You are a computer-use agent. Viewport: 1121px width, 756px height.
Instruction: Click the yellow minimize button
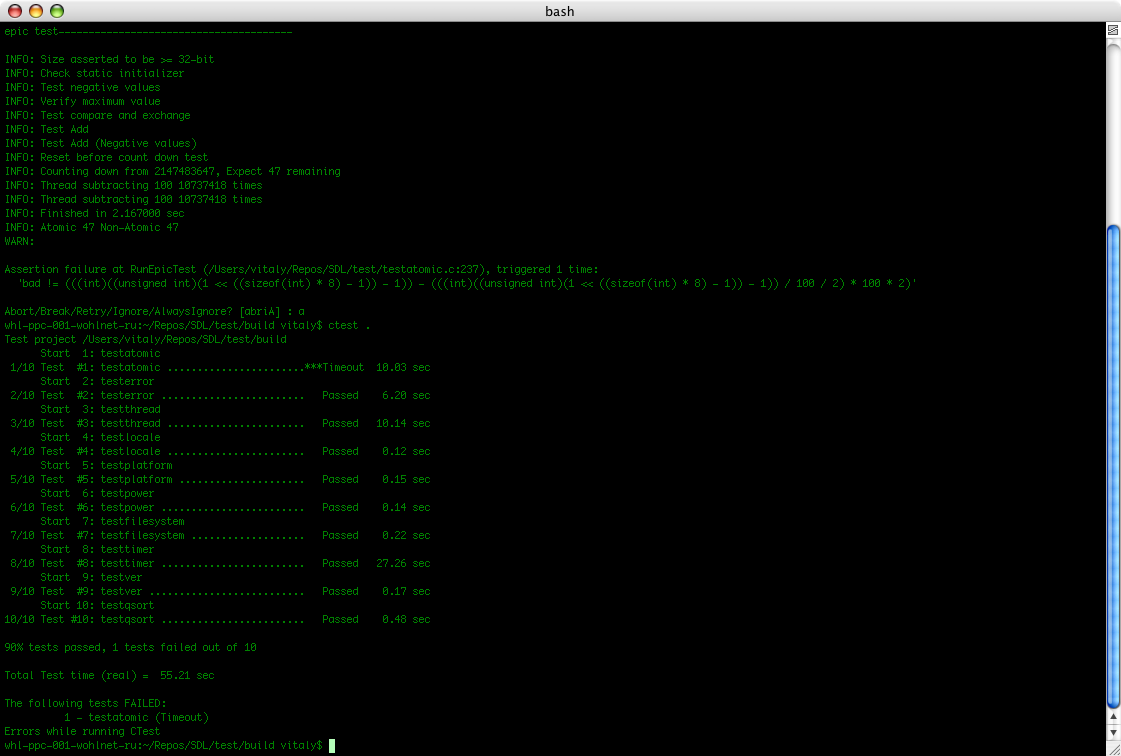coord(37,11)
